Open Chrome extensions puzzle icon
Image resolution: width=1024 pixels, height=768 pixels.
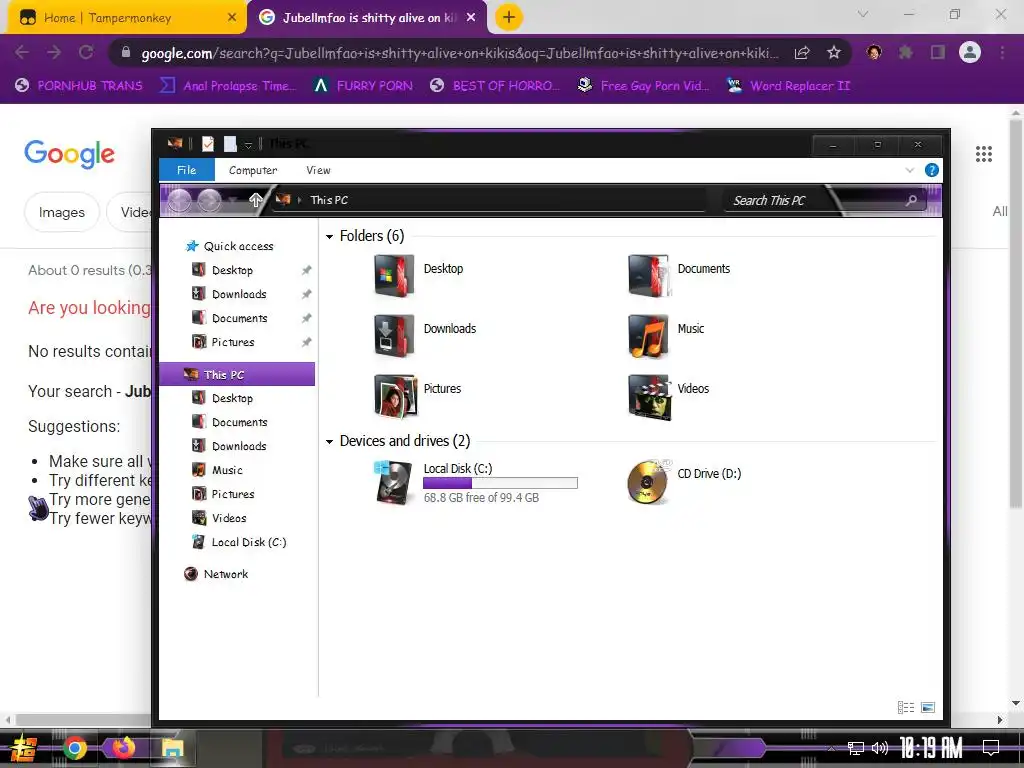[x=906, y=52]
